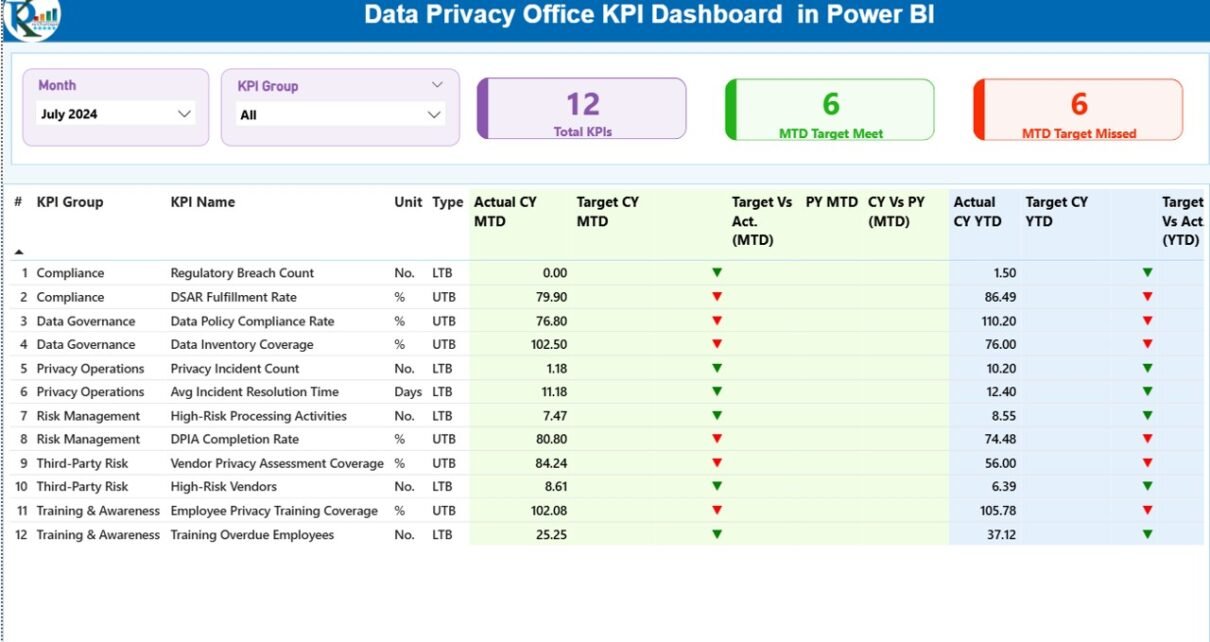Expand the chevron beside the KPI Group slicer title
The image size is (1210, 642).
click(437, 86)
